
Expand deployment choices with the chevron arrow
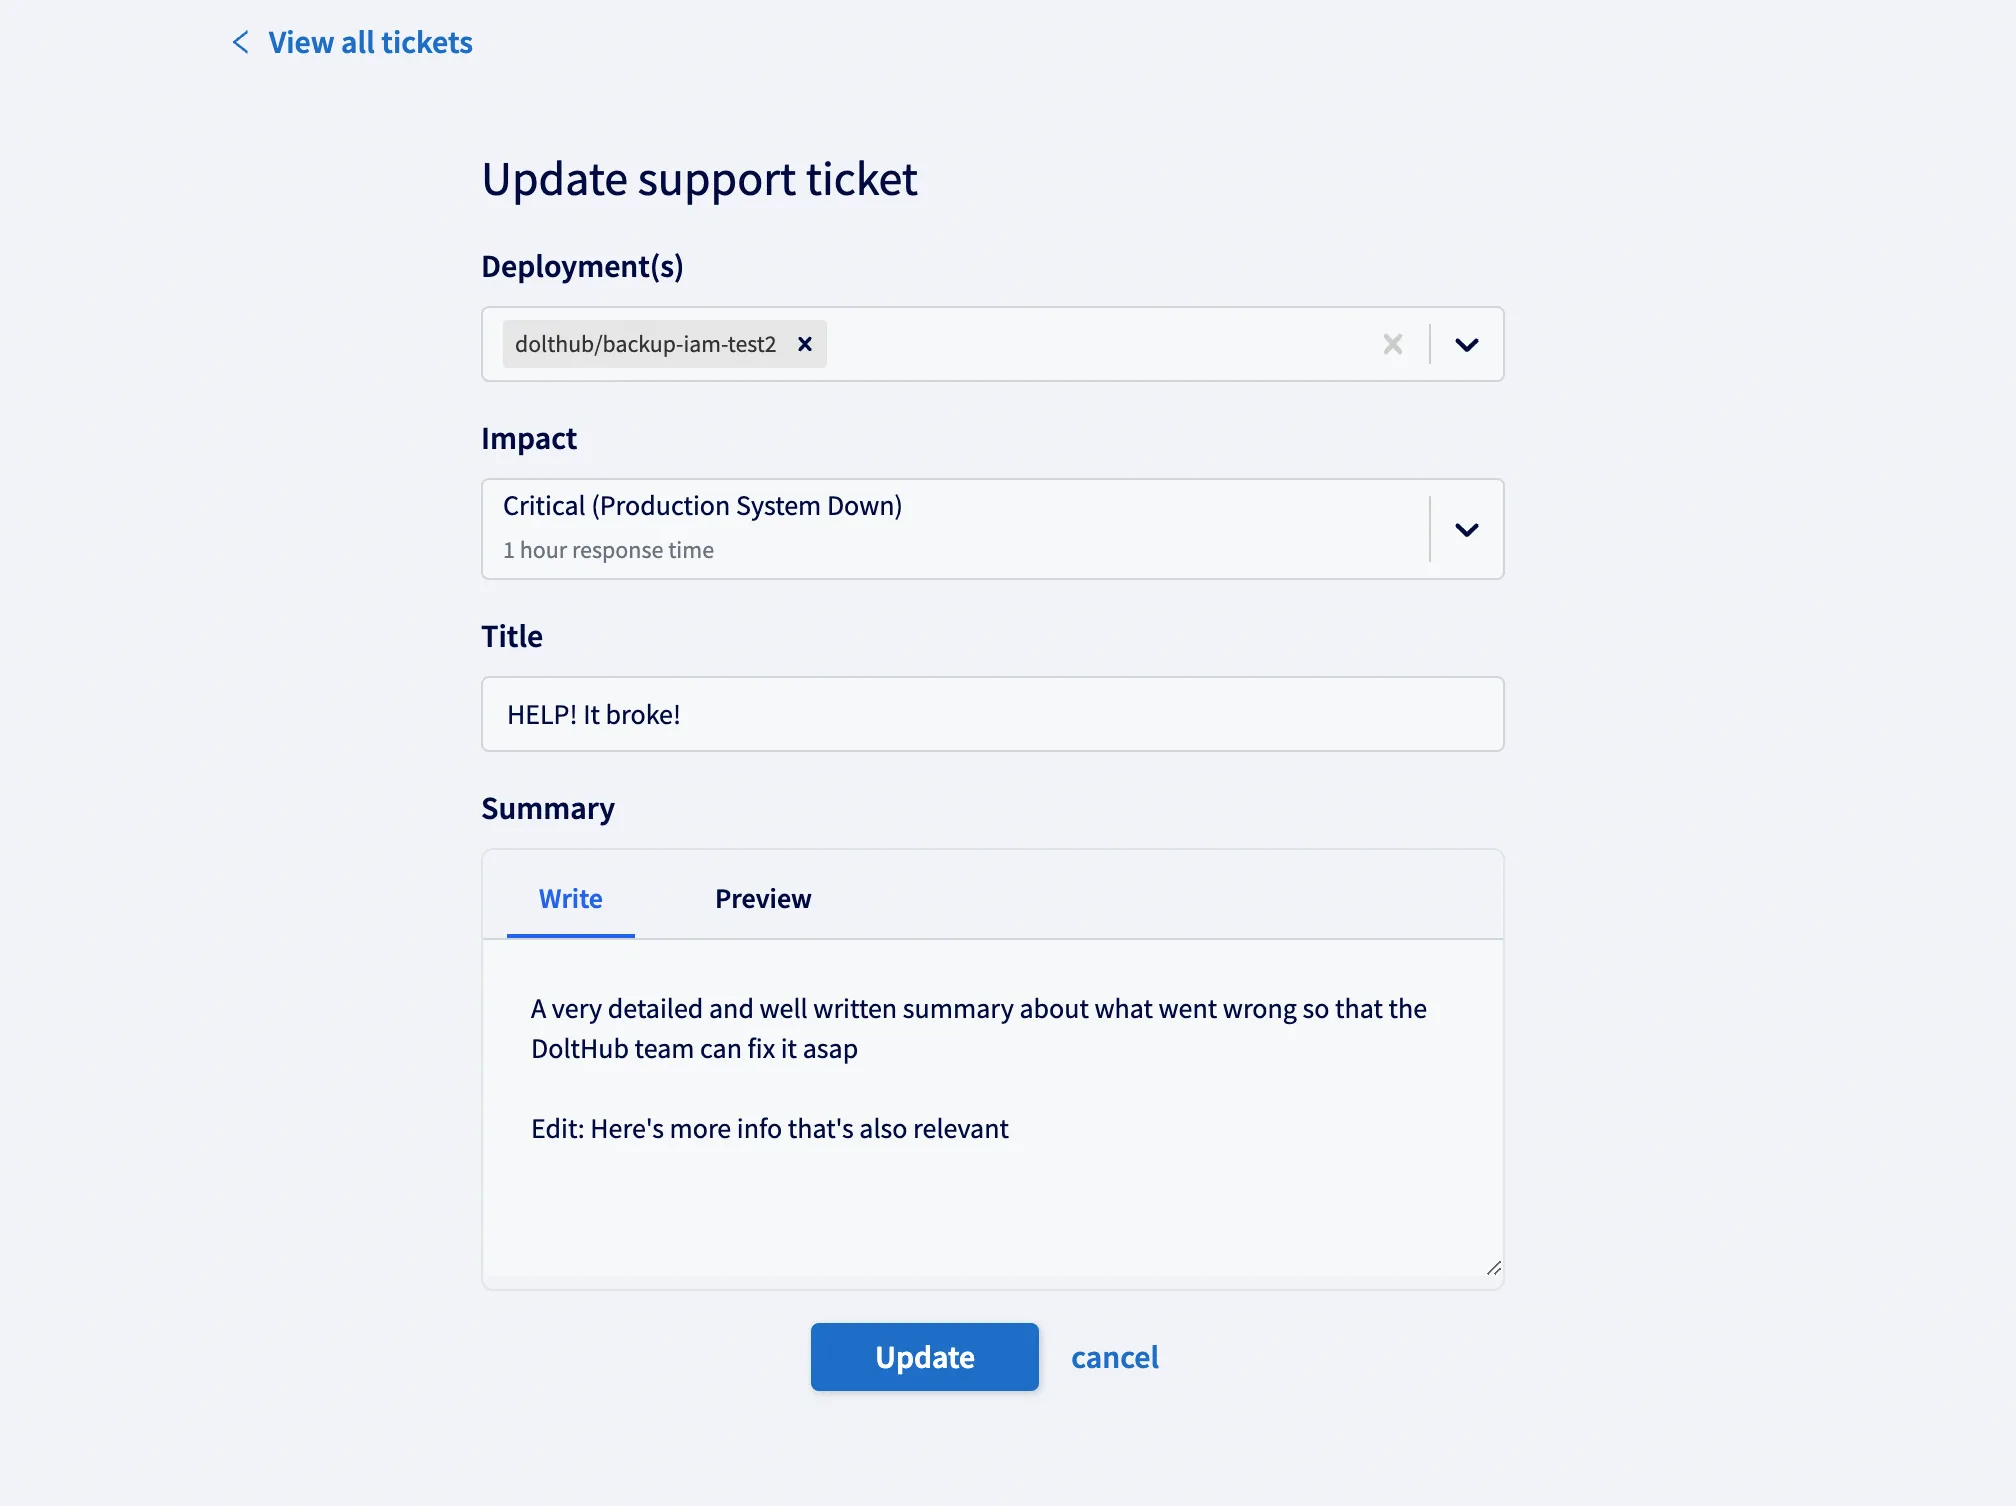point(1467,344)
